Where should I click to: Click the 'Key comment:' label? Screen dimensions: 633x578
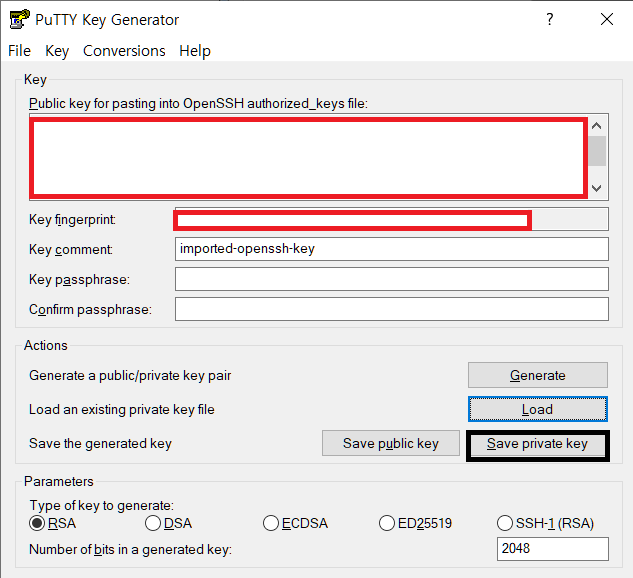pos(71,249)
